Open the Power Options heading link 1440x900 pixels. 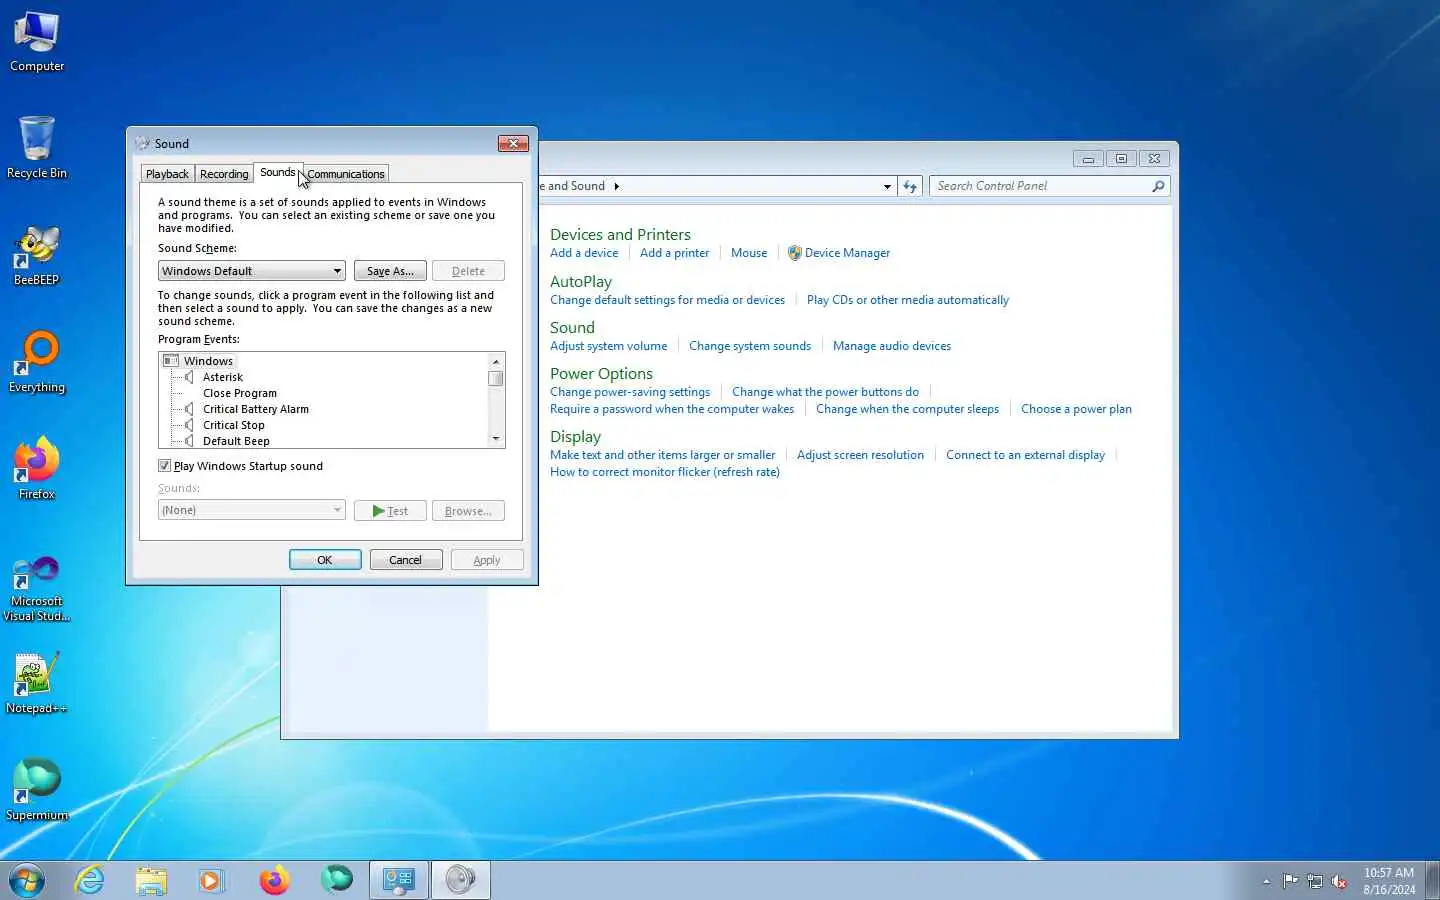click(601, 374)
